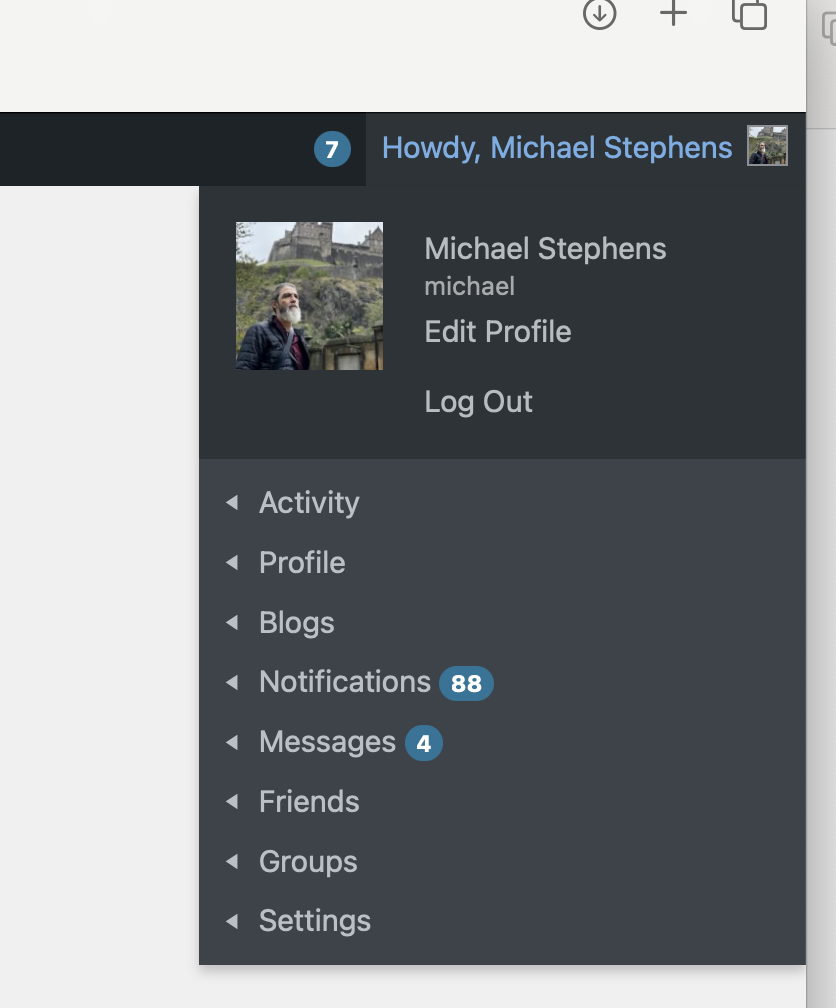
Task: Click small avatar in admin bar
Action: coord(767,146)
